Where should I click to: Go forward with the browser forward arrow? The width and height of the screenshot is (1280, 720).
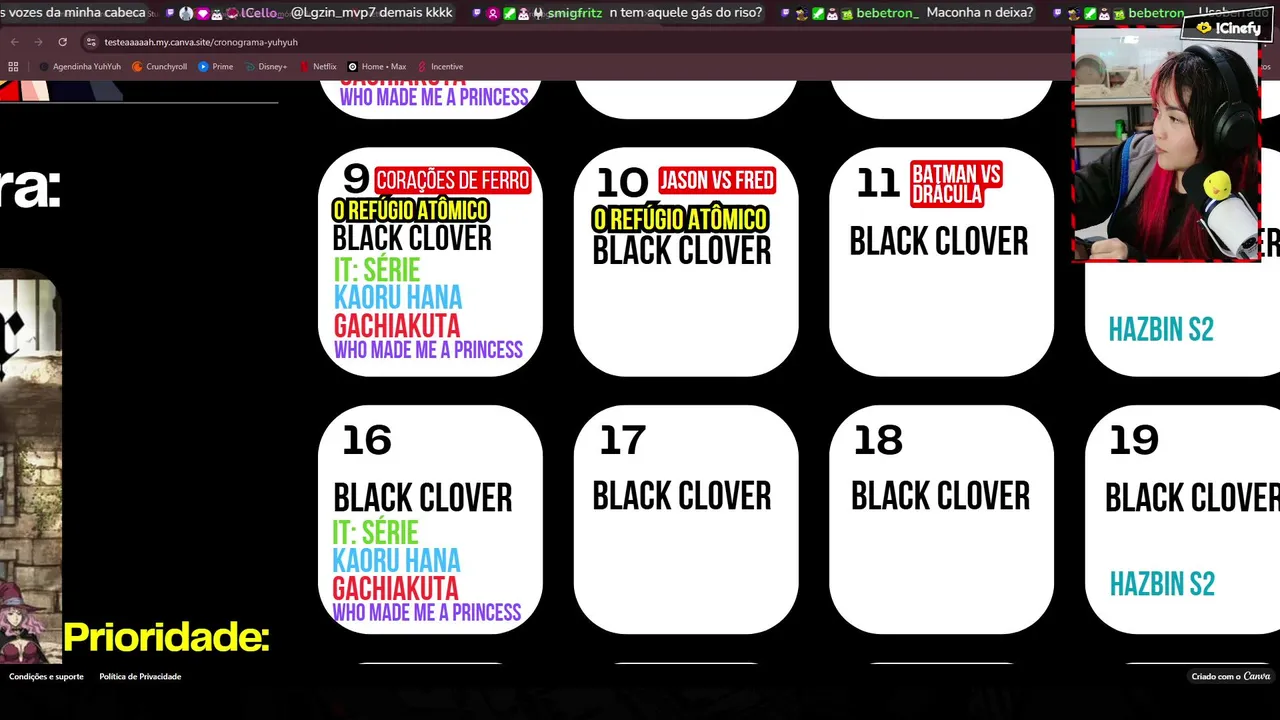point(38,42)
